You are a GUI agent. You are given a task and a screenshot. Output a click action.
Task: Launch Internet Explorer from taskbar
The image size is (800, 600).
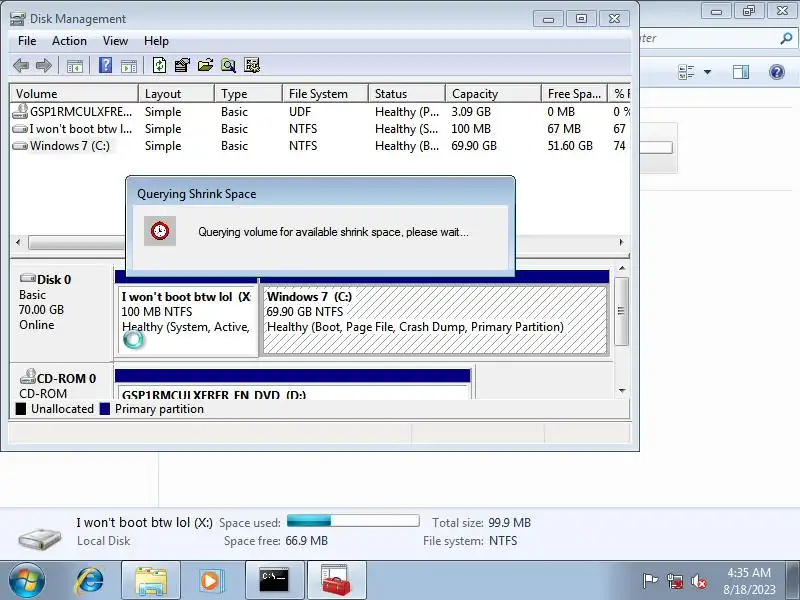90,581
